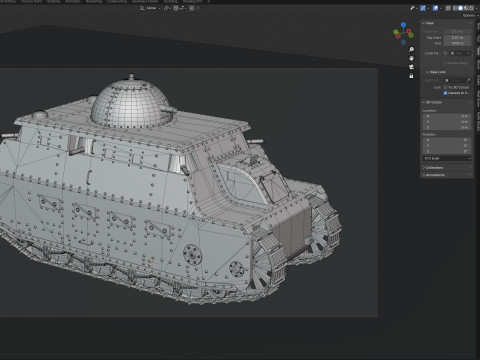Collapse the 3D Cursor panel section
This screenshot has width=480, height=360.
432,102
